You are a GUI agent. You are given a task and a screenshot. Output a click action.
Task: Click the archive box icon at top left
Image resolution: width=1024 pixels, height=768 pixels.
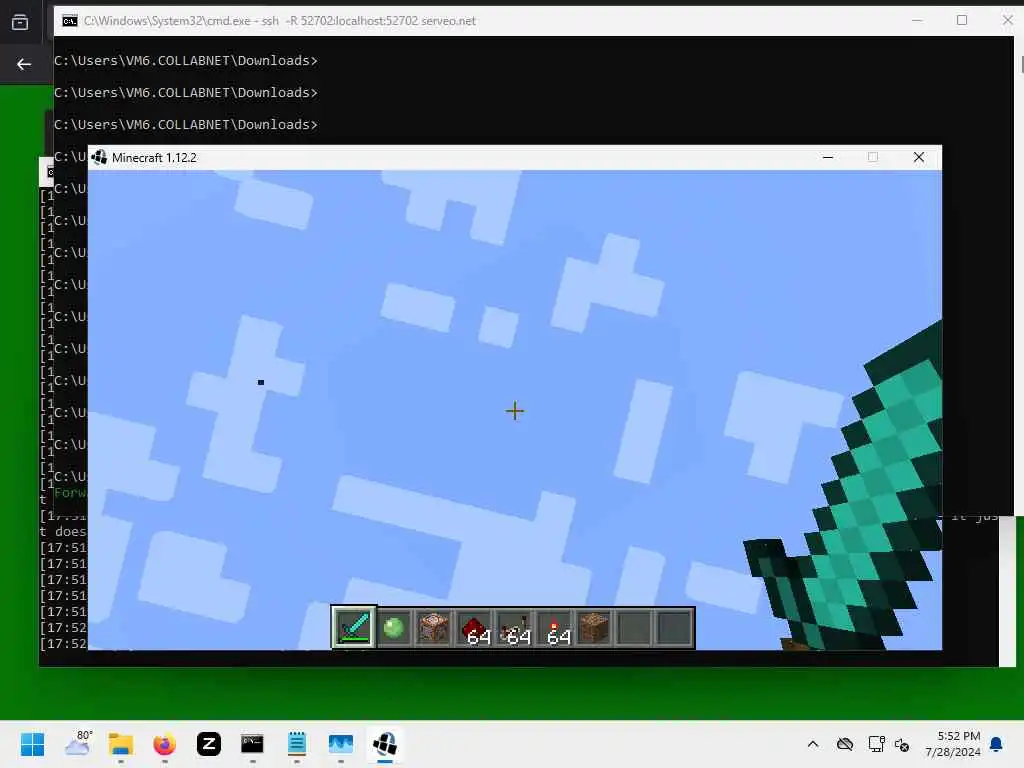[x=20, y=22]
